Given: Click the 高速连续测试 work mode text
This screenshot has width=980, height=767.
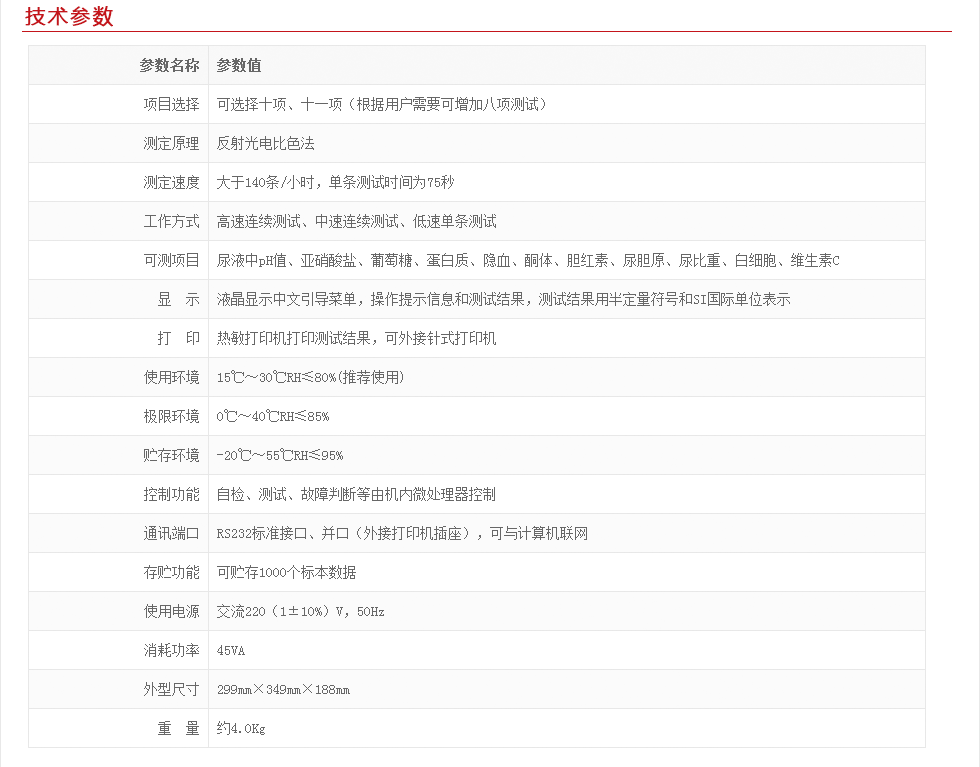Looking at the screenshot, I should coord(259,222).
